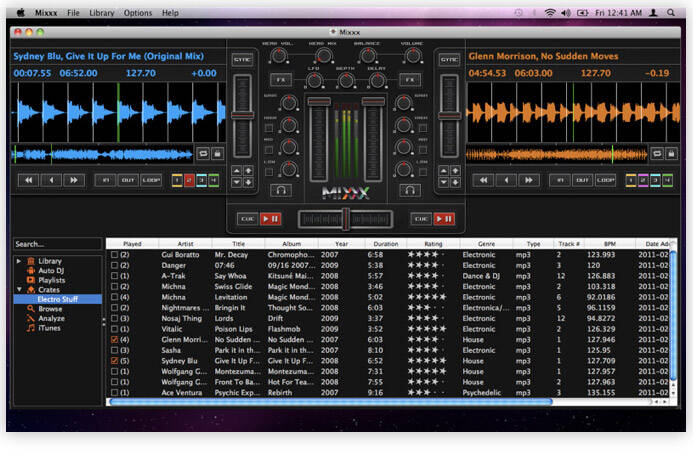Viewport: 693px width, 464px height.
Task: Toggle played checkbox for Ace Ventura
Action: tap(114, 392)
